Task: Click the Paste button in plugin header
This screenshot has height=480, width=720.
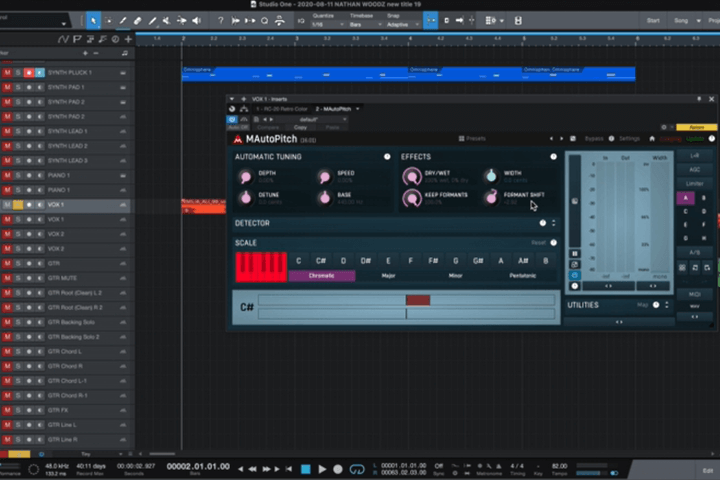Action: (x=332, y=128)
